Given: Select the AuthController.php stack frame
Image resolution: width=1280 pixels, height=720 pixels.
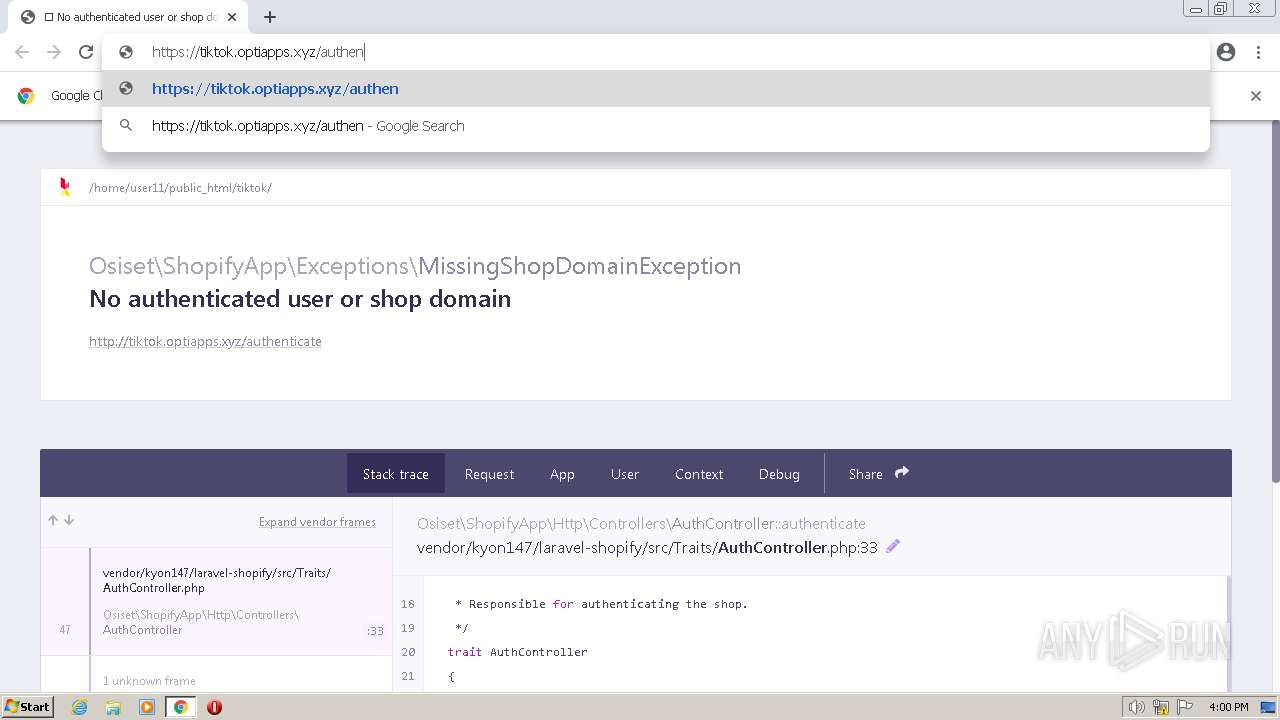Looking at the screenshot, I should tap(216, 601).
